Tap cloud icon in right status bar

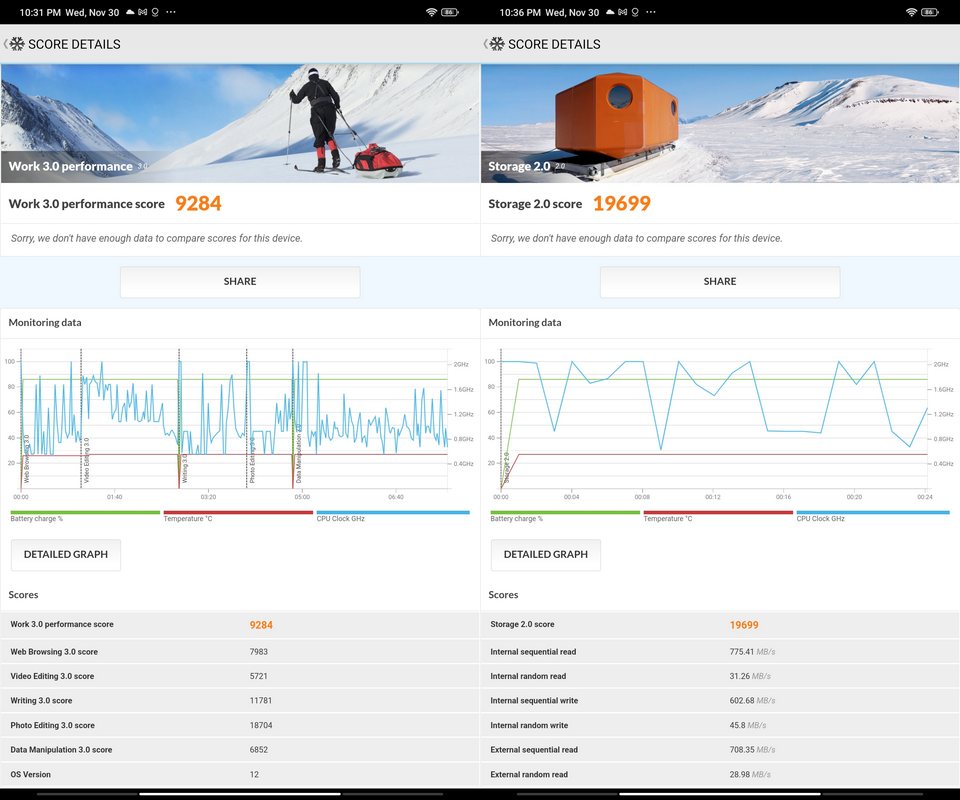610,12
